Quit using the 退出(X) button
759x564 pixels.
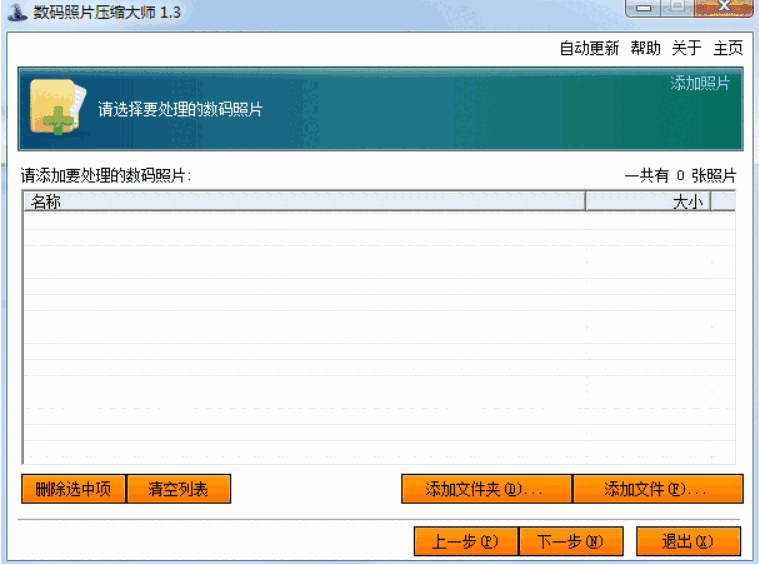[688, 541]
